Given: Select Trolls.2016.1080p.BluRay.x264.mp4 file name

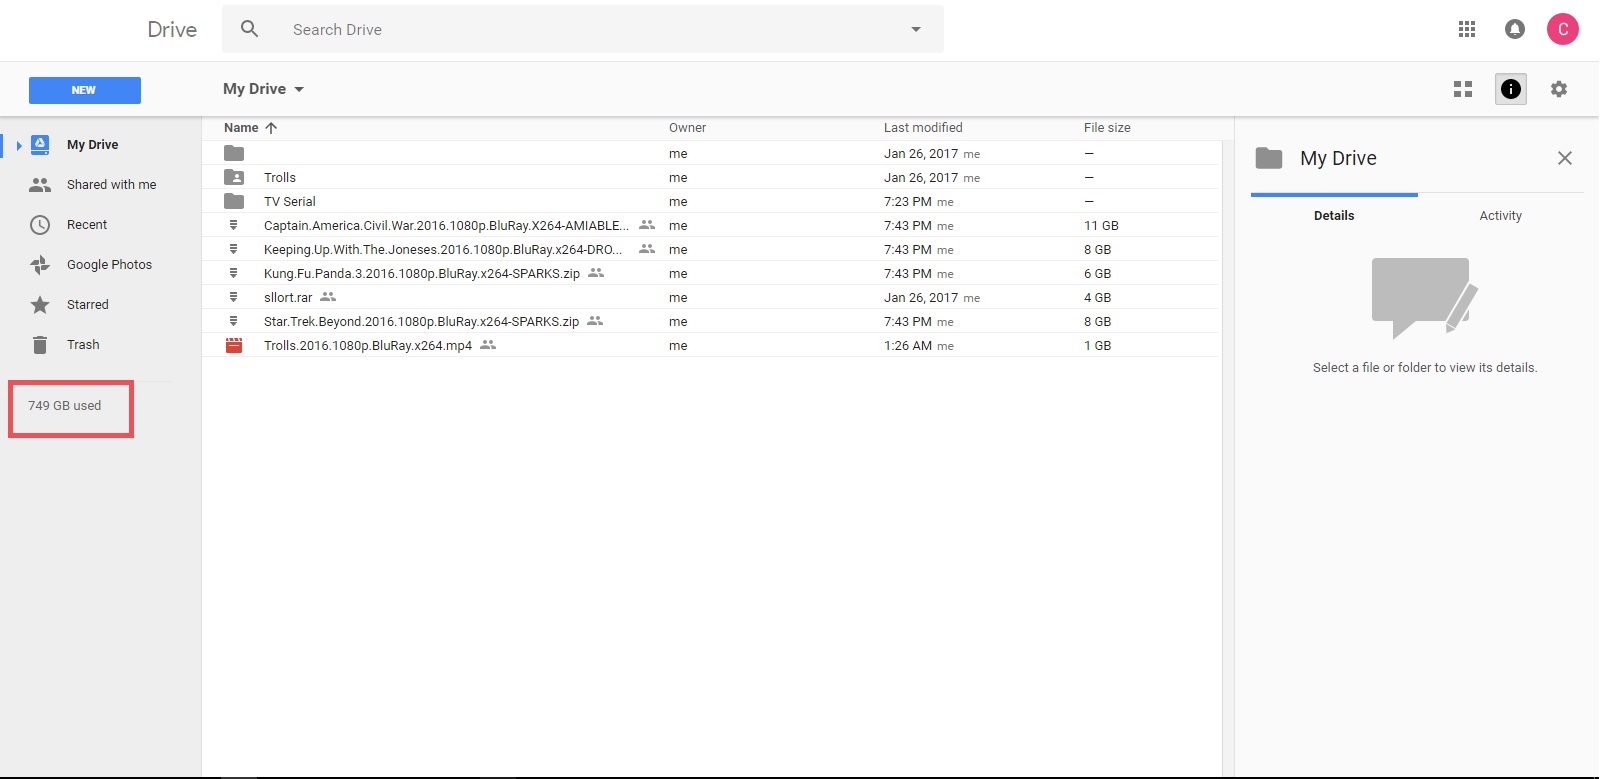Looking at the screenshot, I should pos(368,346).
